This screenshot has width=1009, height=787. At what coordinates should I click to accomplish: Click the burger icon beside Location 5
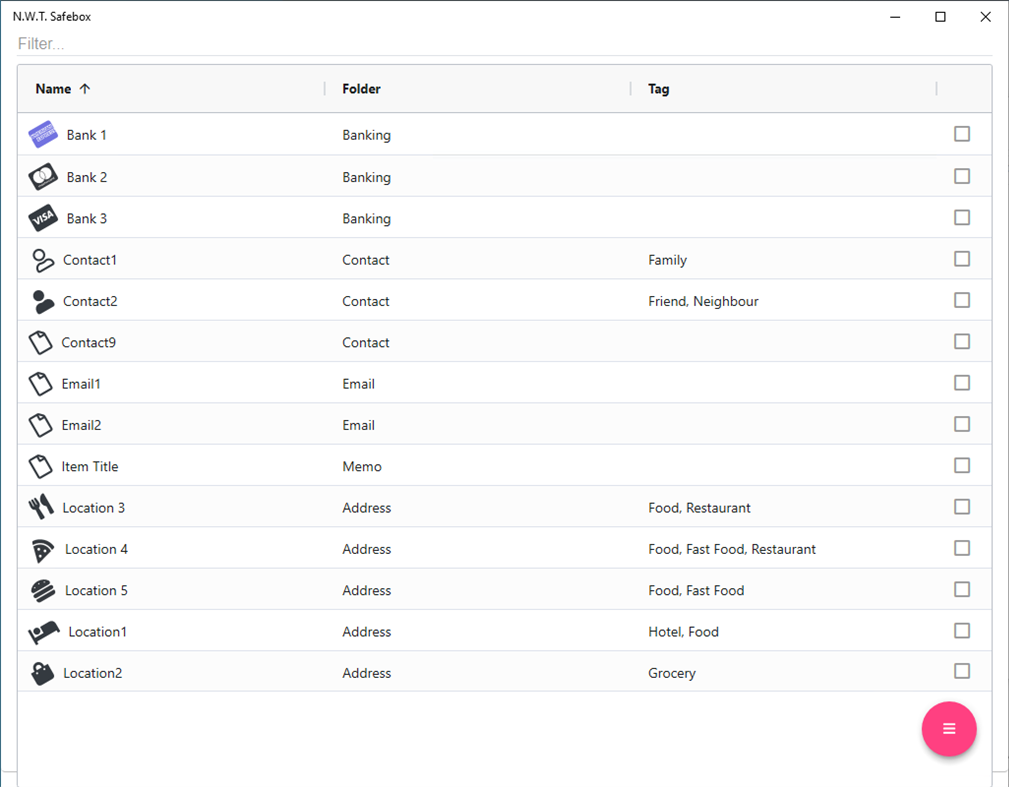click(x=43, y=591)
